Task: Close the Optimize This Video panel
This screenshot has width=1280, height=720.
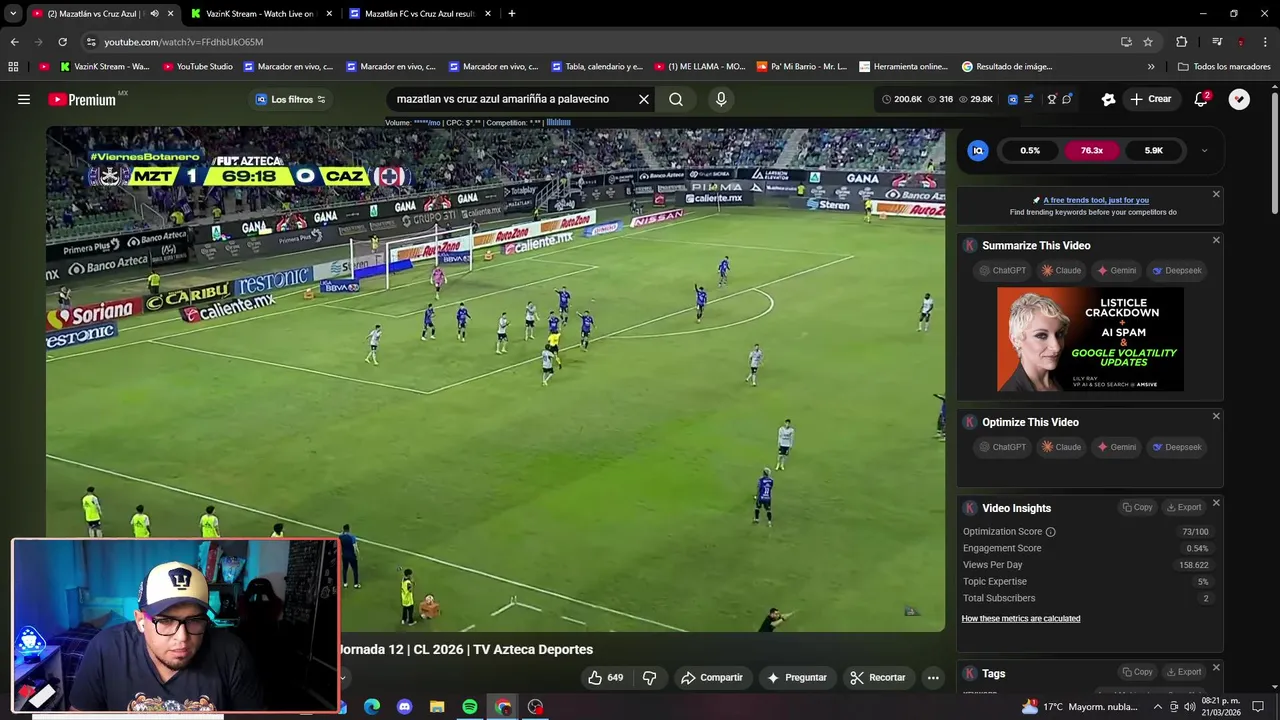Action: 1216,416
